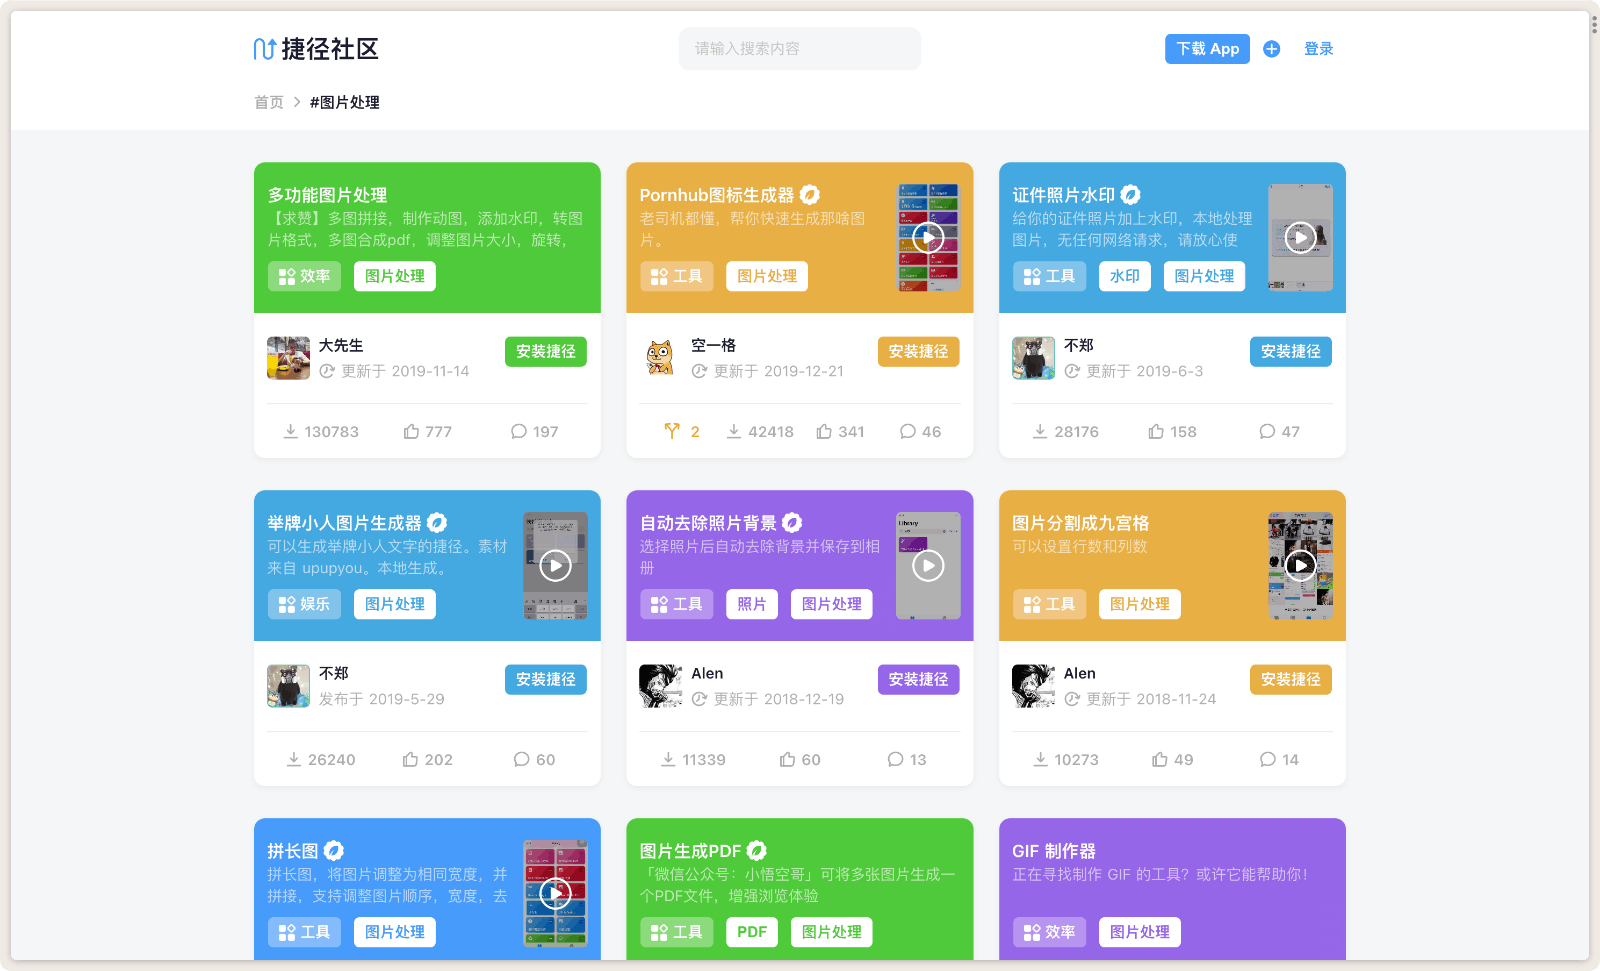Focus the 请输入搜索内容 search field
1600x971 pixels.
(800, 49)
